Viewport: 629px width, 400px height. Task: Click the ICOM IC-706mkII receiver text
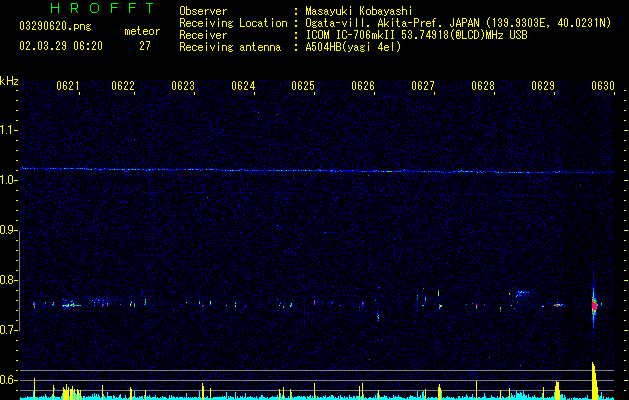point(416,35)
